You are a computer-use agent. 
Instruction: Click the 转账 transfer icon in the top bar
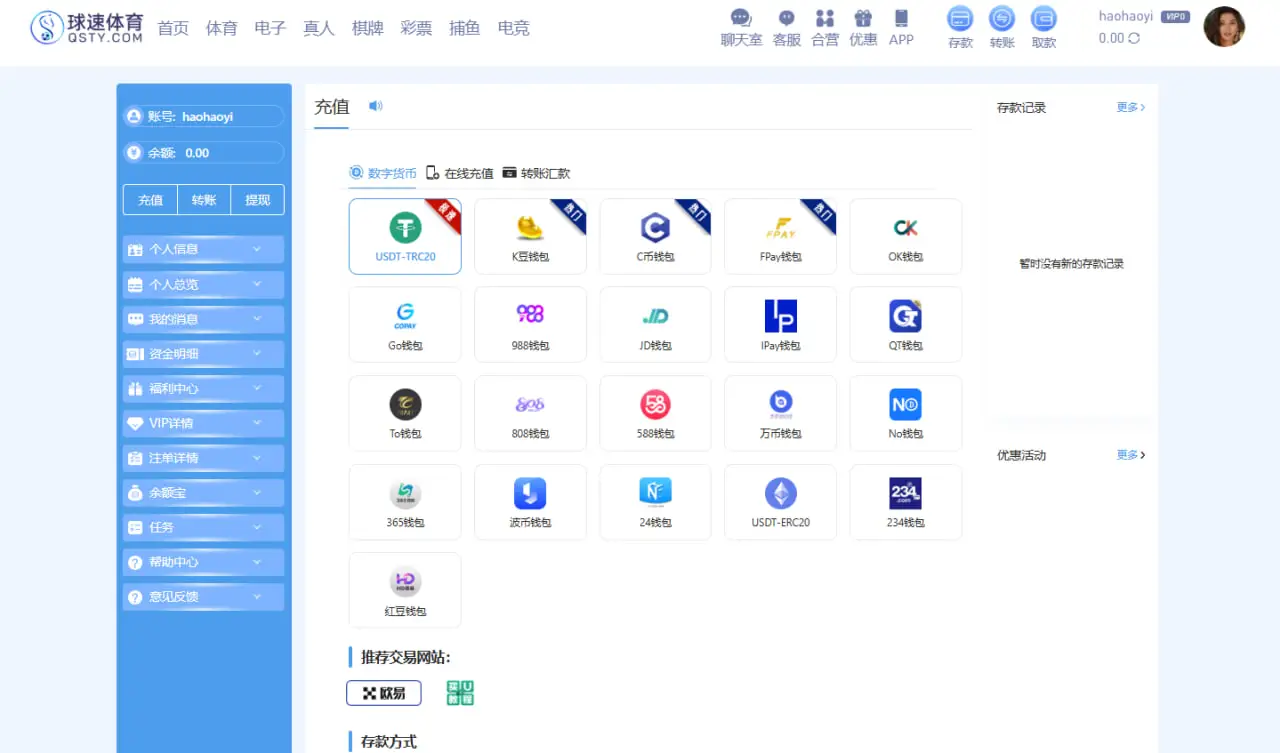(x=1001, y=27)
